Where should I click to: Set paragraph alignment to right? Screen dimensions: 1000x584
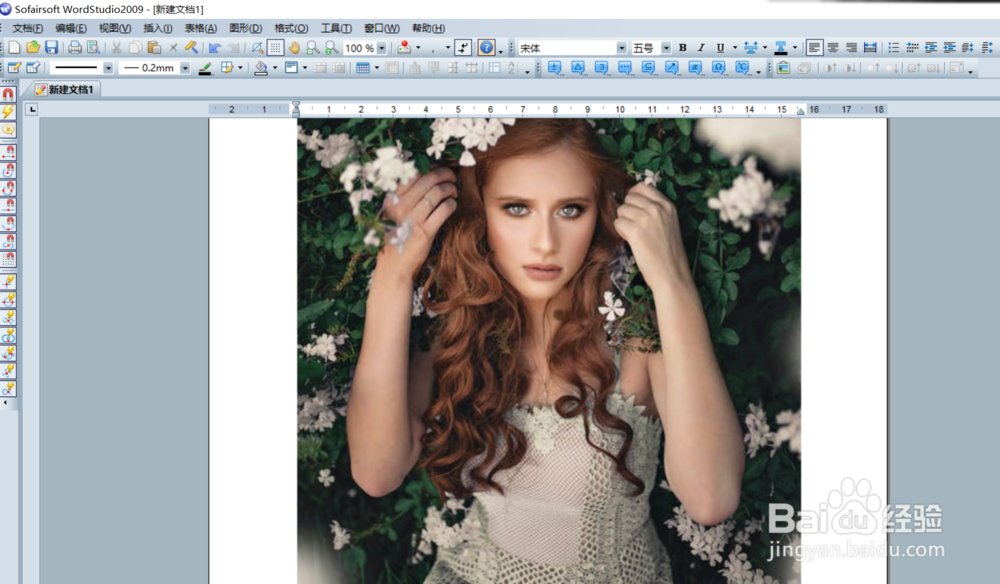pos(851,48)
